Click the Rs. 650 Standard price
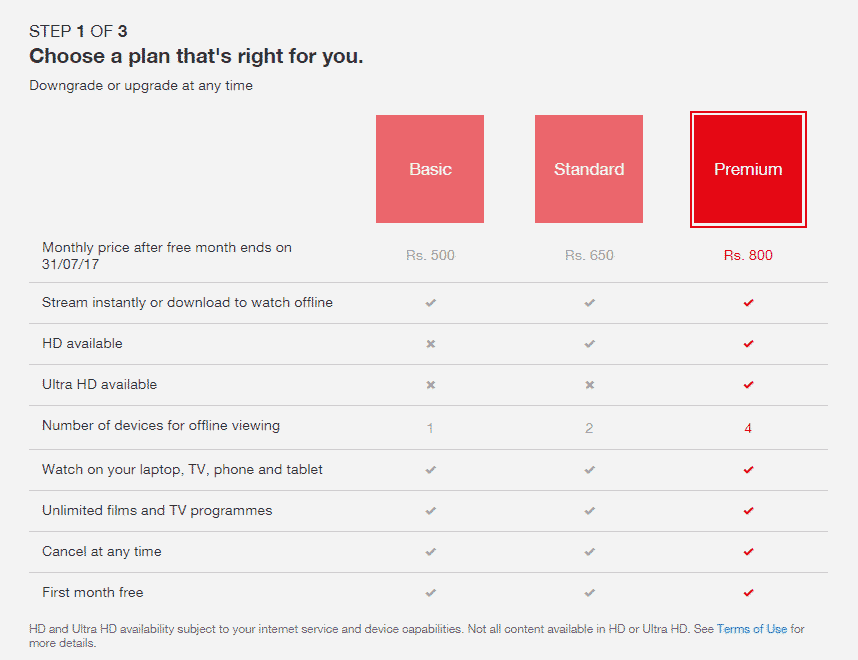The width and height of the screenshot is (858, 660). click(589, 255)
